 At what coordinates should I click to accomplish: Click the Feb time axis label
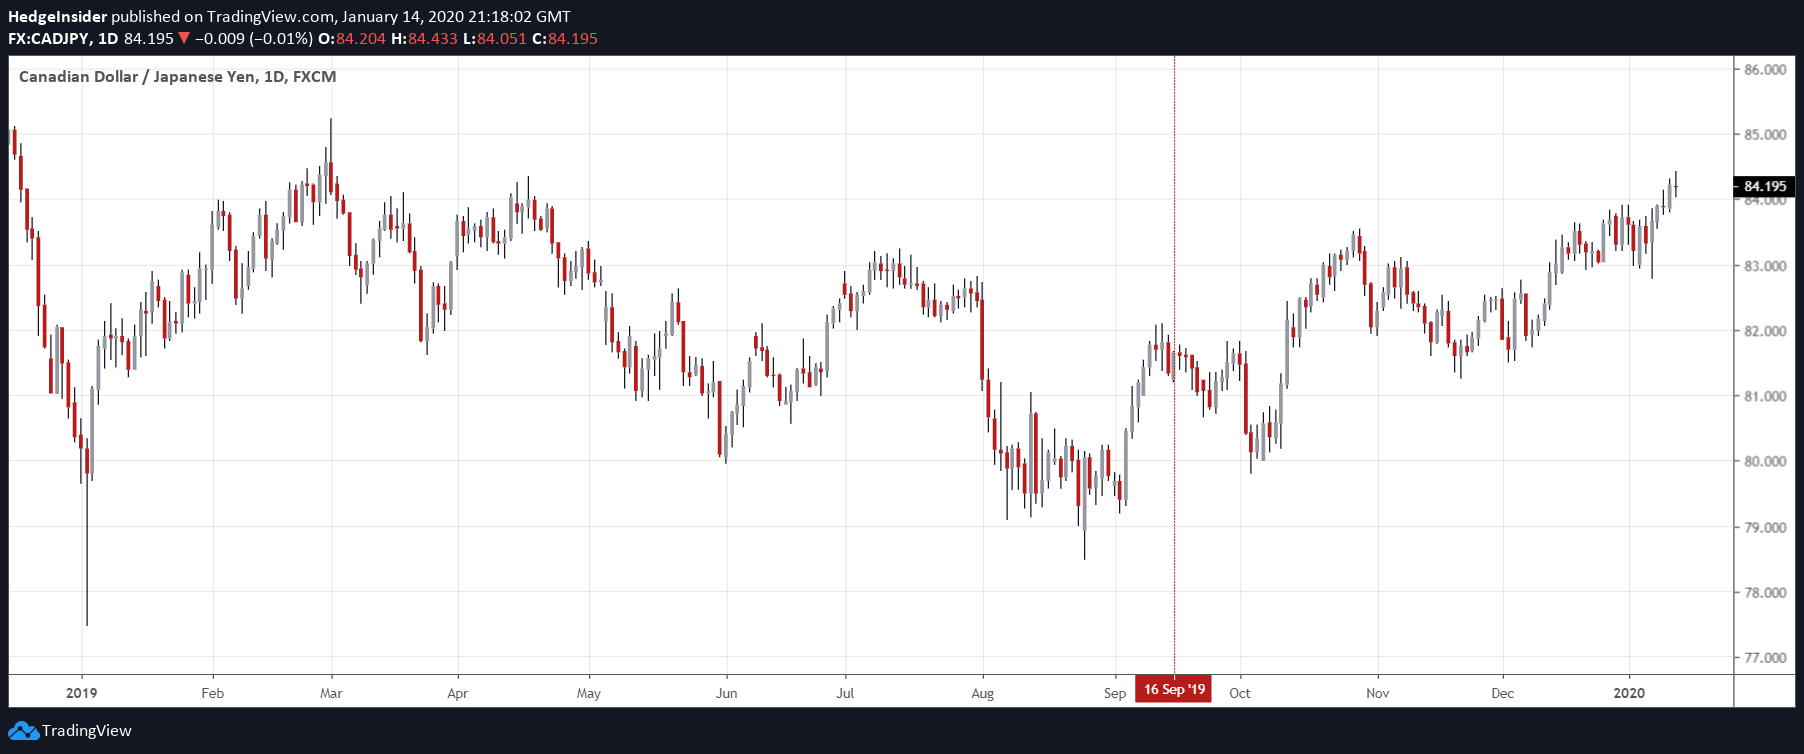(x=213, y=693)
